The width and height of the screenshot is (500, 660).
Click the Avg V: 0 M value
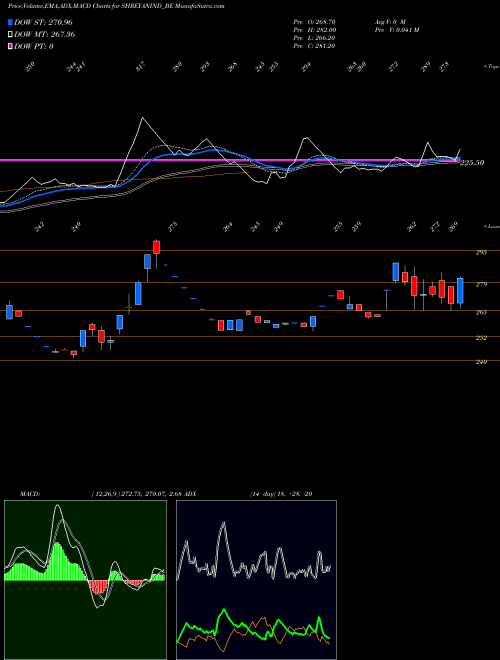(389, 21)
